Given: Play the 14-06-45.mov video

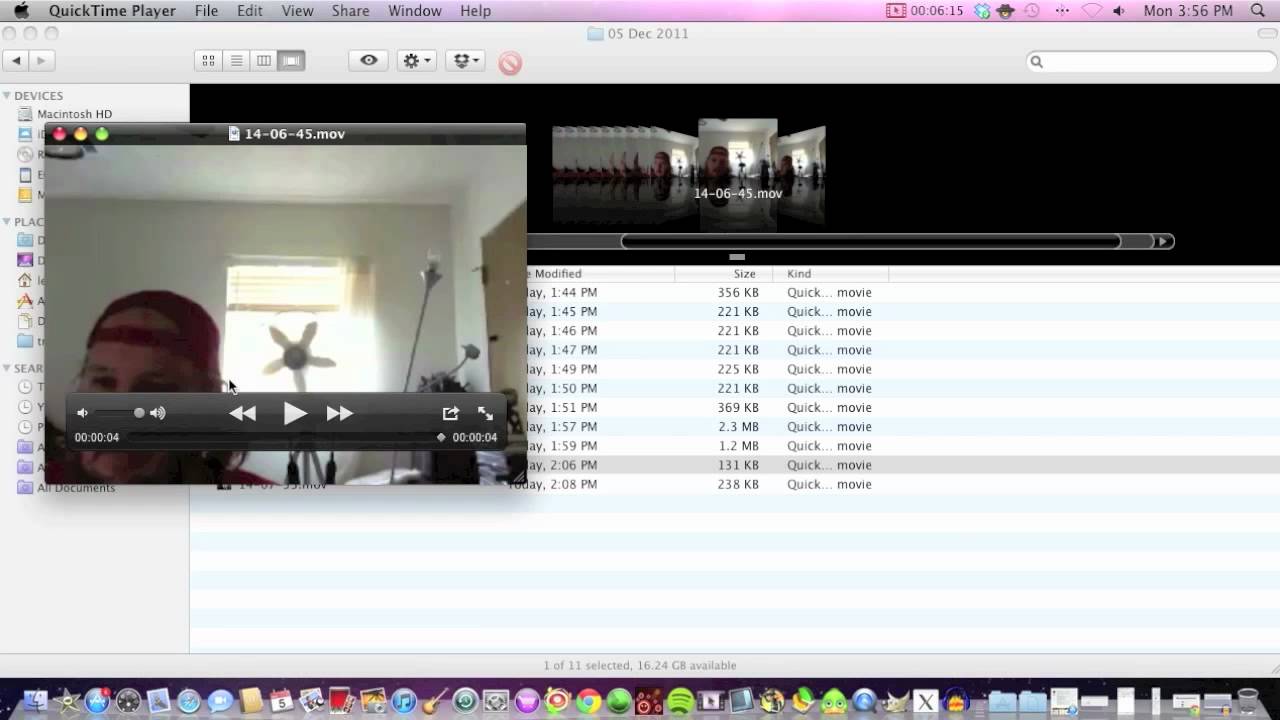Looking at the screenshot, I should point(295,413).
